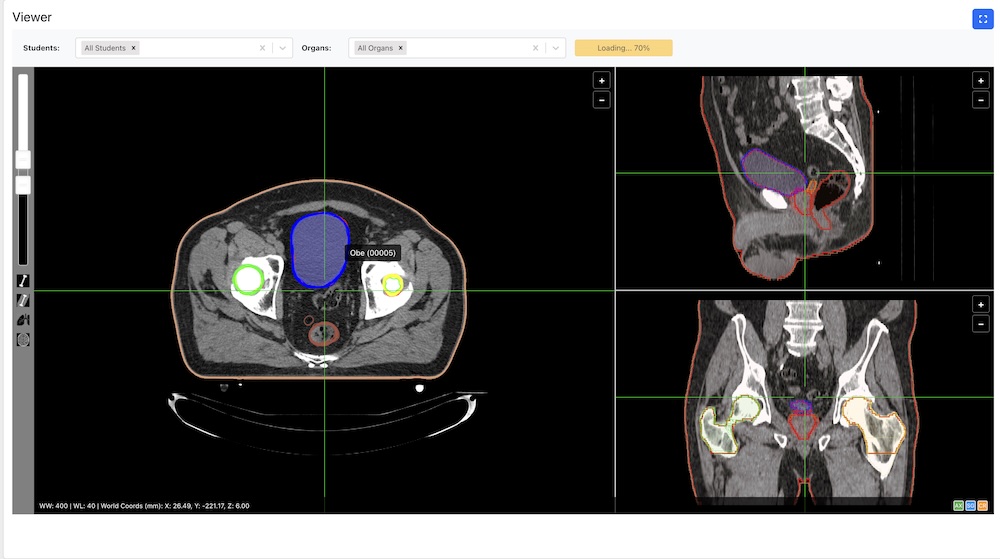Select the lung window preset icon
This screenshot has width=1000, height=559.
(23, 320)
